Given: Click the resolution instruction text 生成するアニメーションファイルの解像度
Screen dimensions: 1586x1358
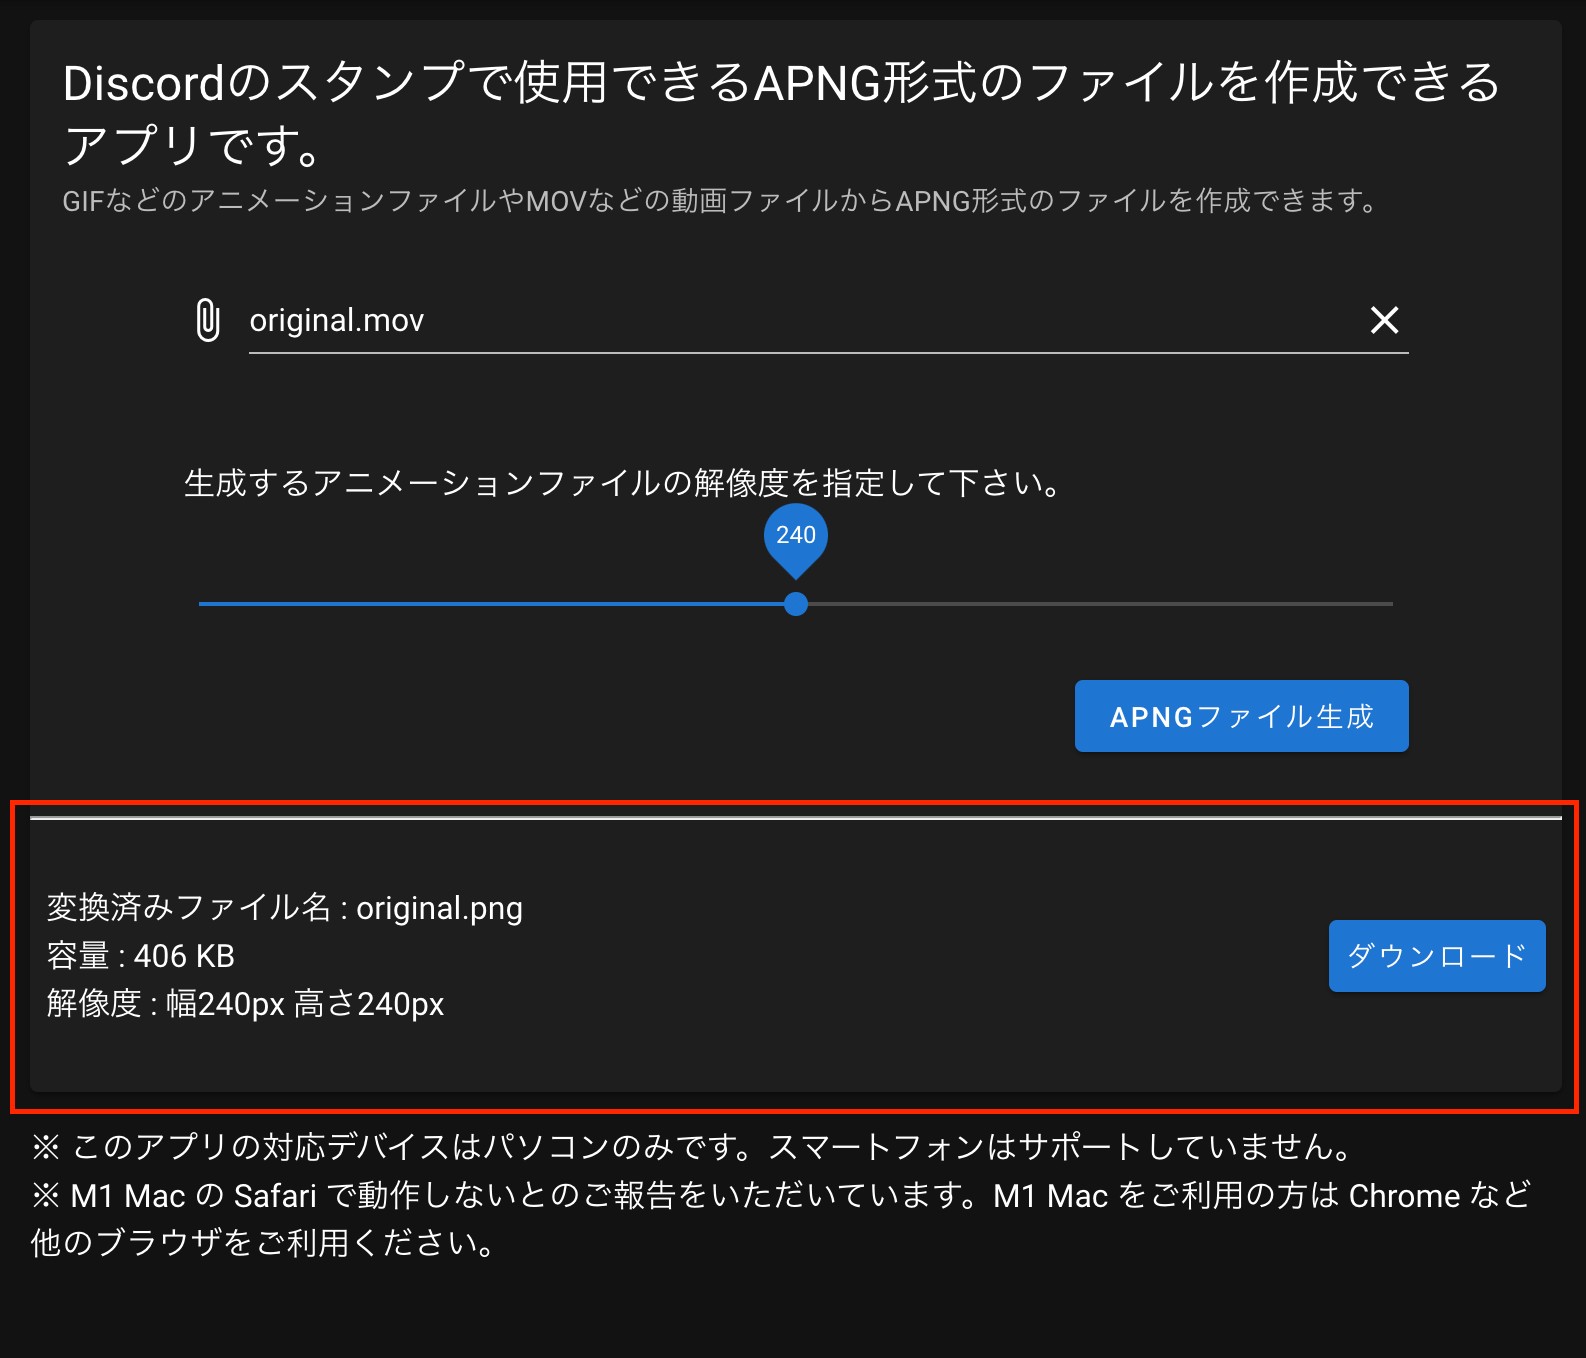Looking at the screenshot, I should (x=623, y=484).
